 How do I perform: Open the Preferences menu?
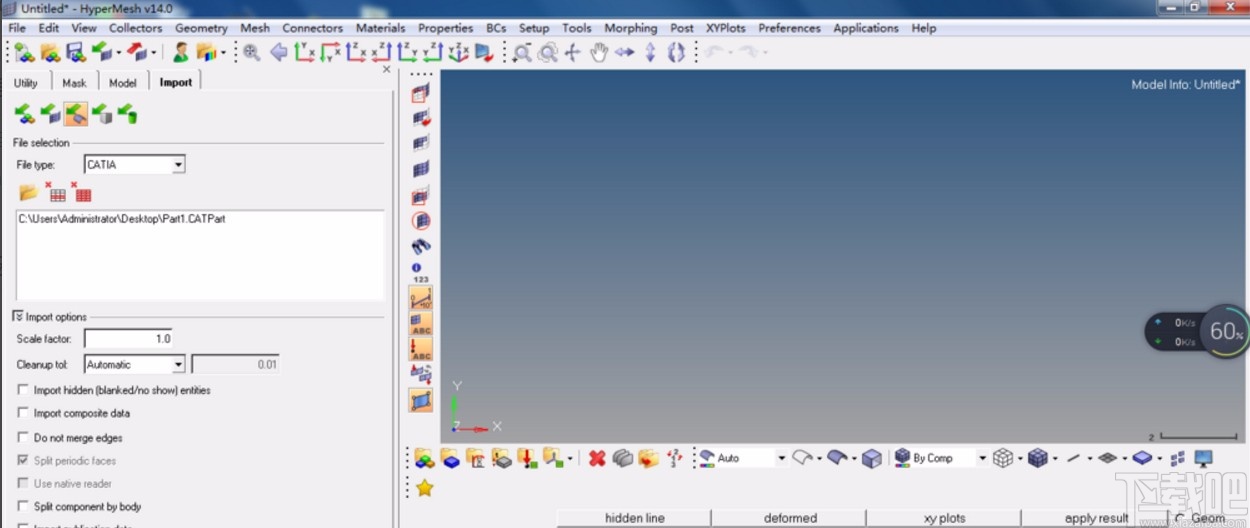tap(789, 28)
